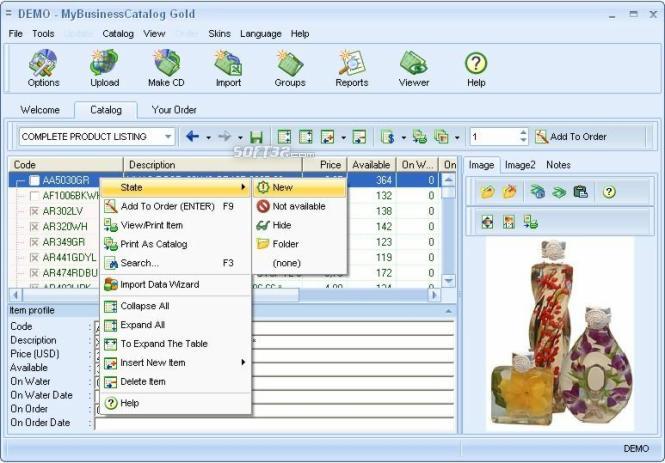The height and width of the screenshot is (463, 665).
Task: Click the price dollar-sign icon
Action: coord(387,137)
